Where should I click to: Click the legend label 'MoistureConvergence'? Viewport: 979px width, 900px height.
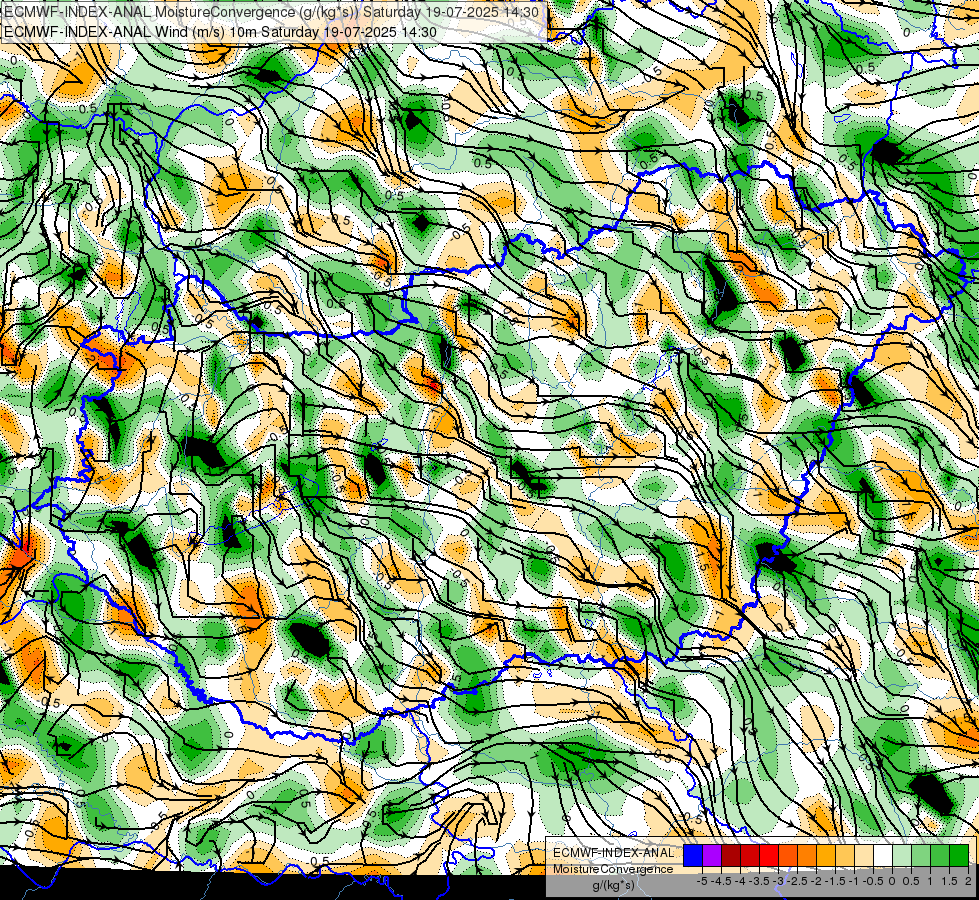click(613, 869)
